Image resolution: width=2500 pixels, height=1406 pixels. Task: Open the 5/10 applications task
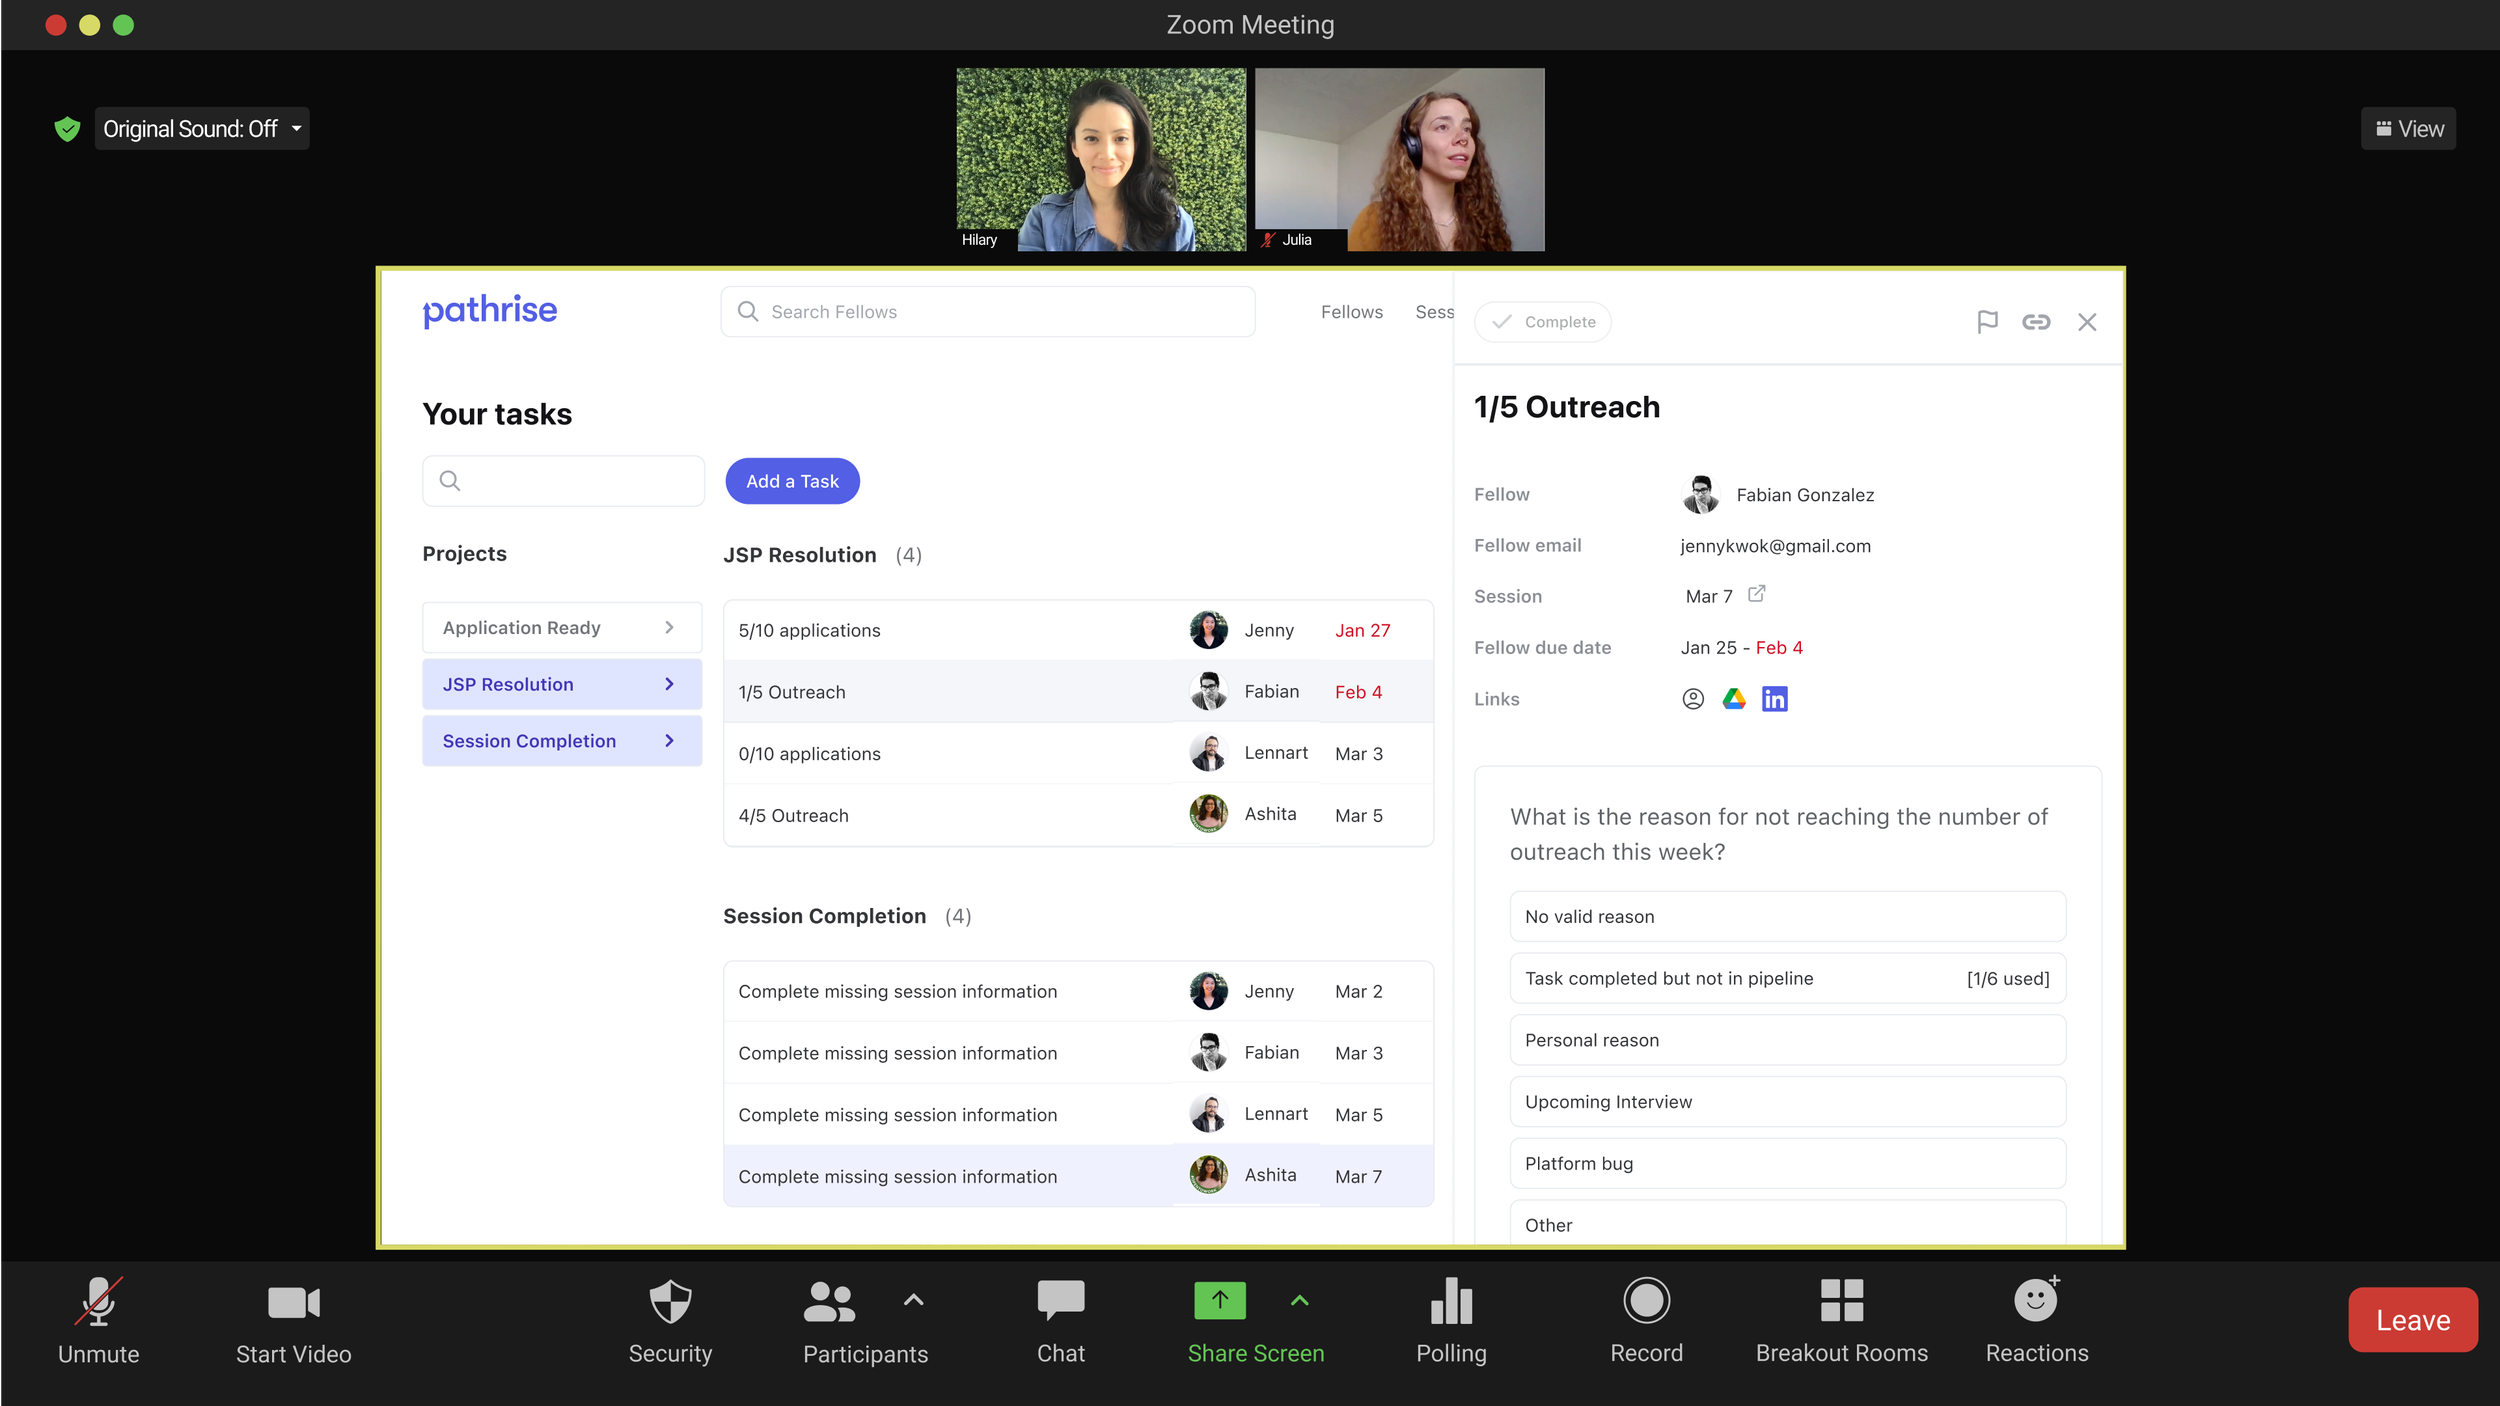coord(1078,630)
